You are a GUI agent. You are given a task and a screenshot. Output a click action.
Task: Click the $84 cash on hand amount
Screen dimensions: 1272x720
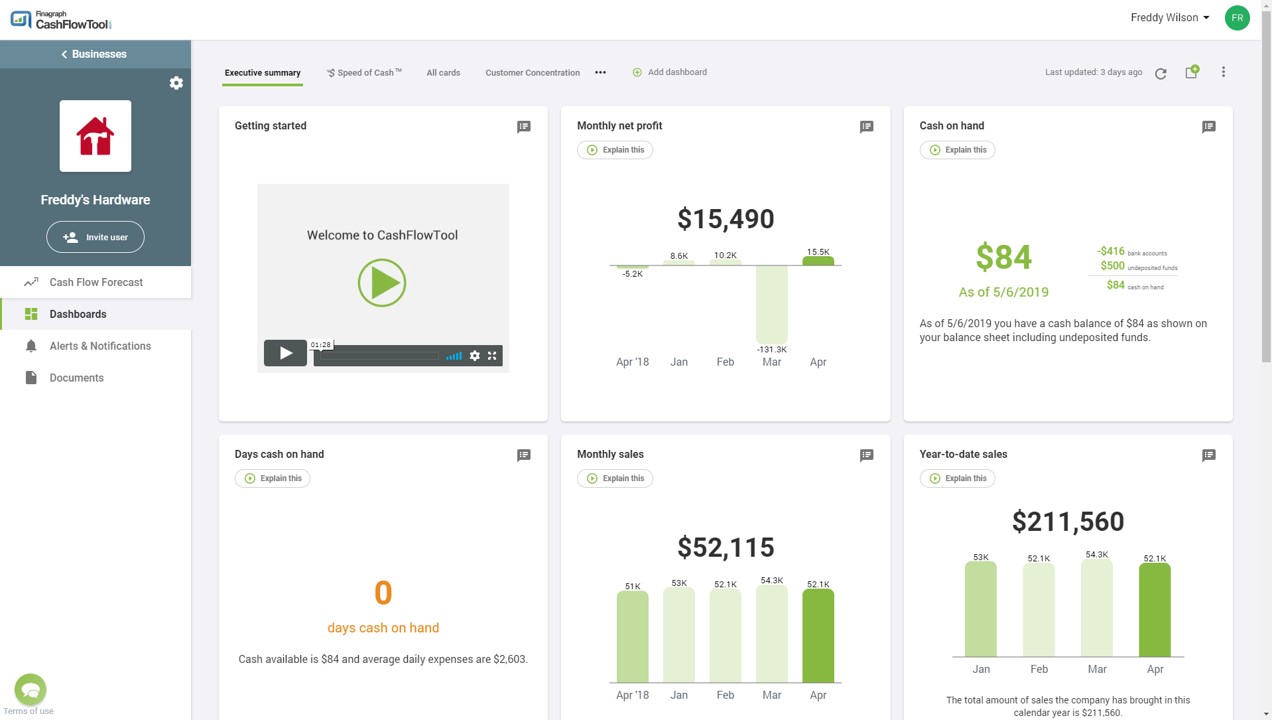(x=1003, y=257)
